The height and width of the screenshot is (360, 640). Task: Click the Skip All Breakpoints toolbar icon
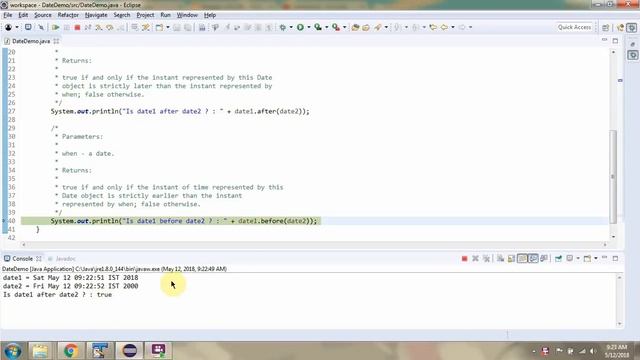[x=41, y=27]
